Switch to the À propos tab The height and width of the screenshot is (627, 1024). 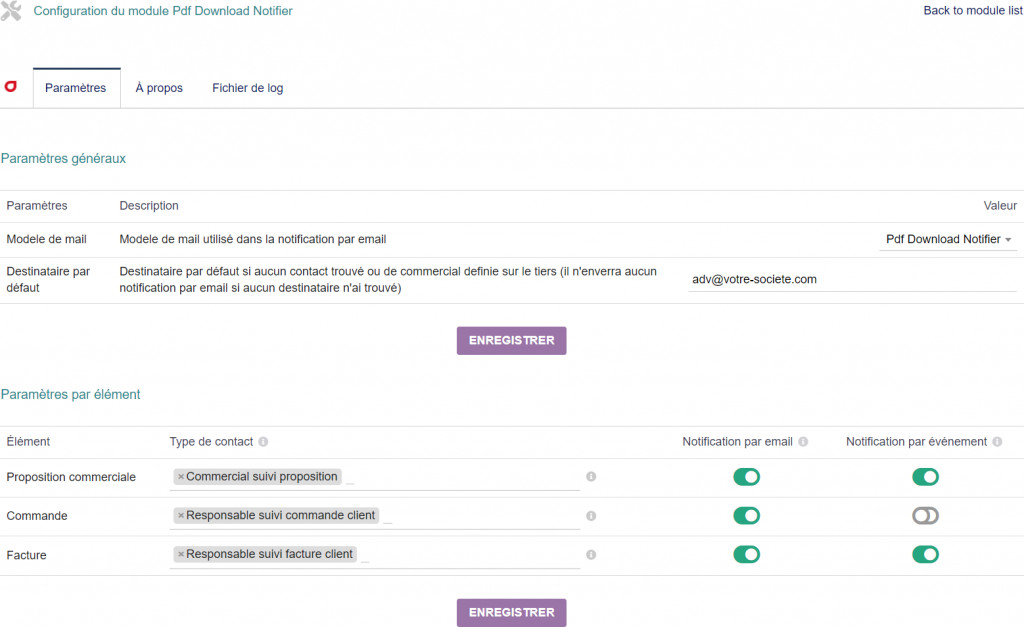pos(159,88)
